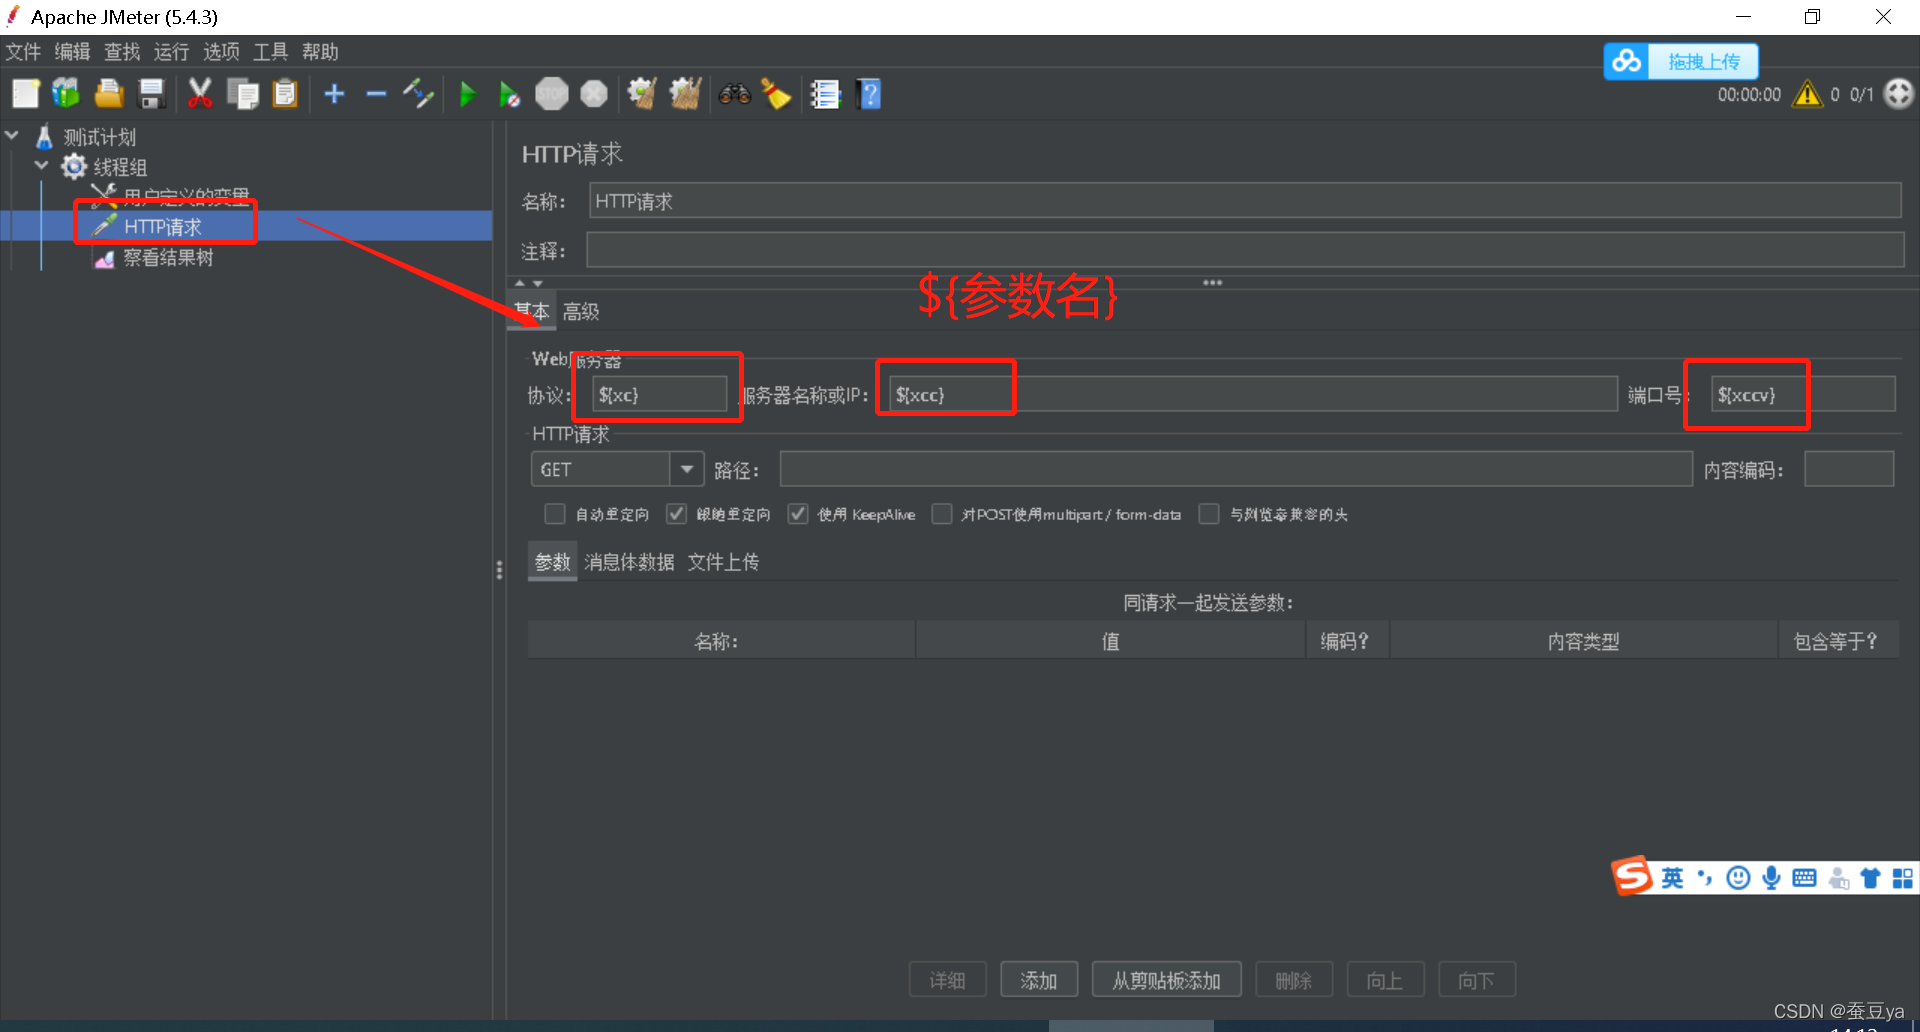
Task: Click the 向下 button
Action: click(x=1477, y=980)
